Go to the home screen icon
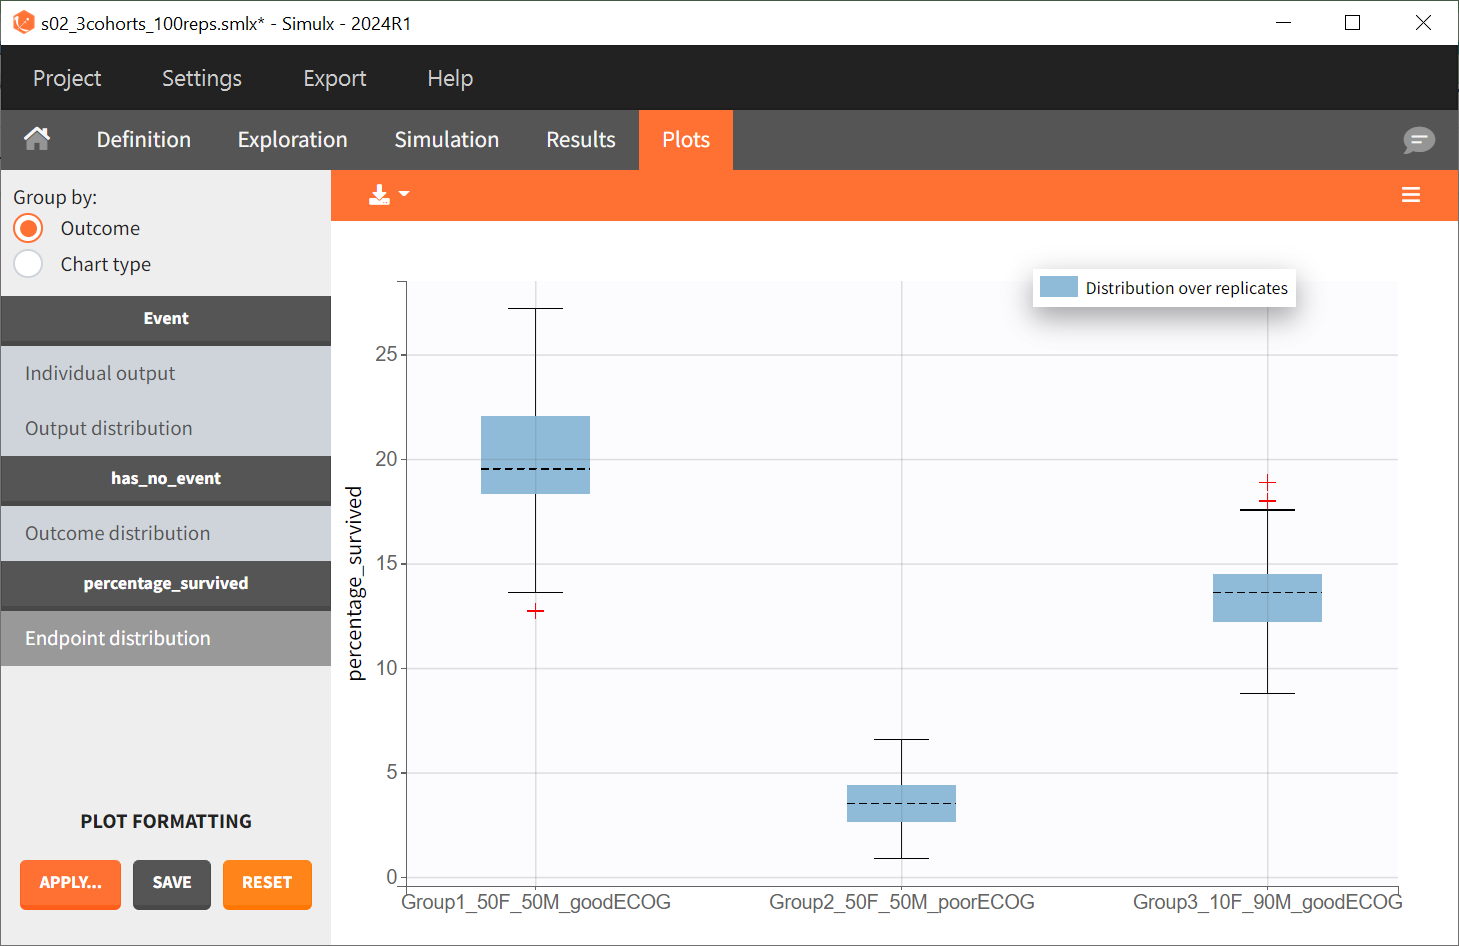The width and height of the screenshot is (1459, 946). click(x=37, y=139)
